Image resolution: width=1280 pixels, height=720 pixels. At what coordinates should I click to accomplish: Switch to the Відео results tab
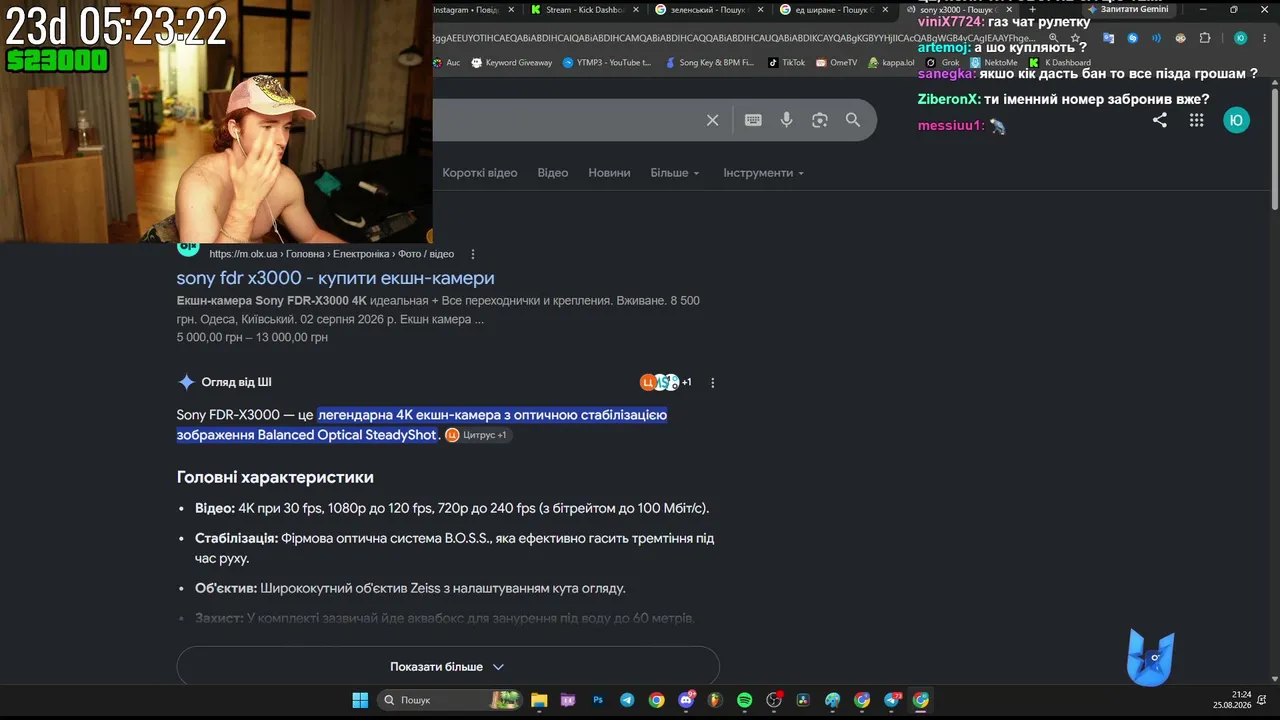point(552,173)
